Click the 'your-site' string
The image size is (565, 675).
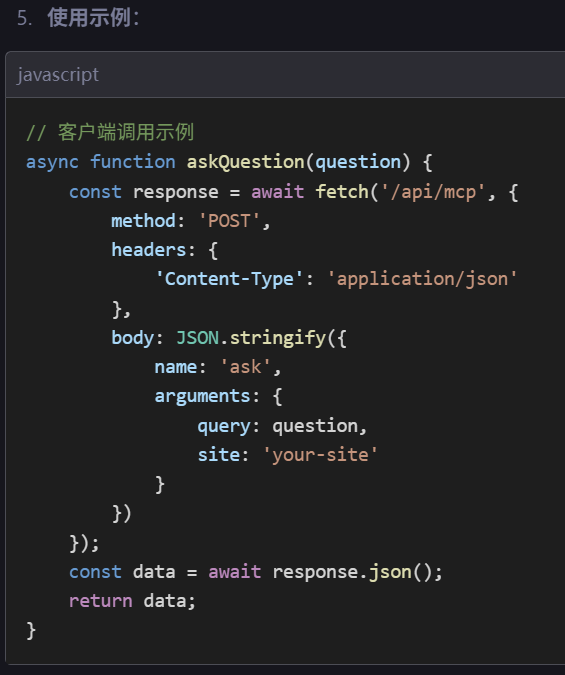pyautogui.click(x=320, y=455)
